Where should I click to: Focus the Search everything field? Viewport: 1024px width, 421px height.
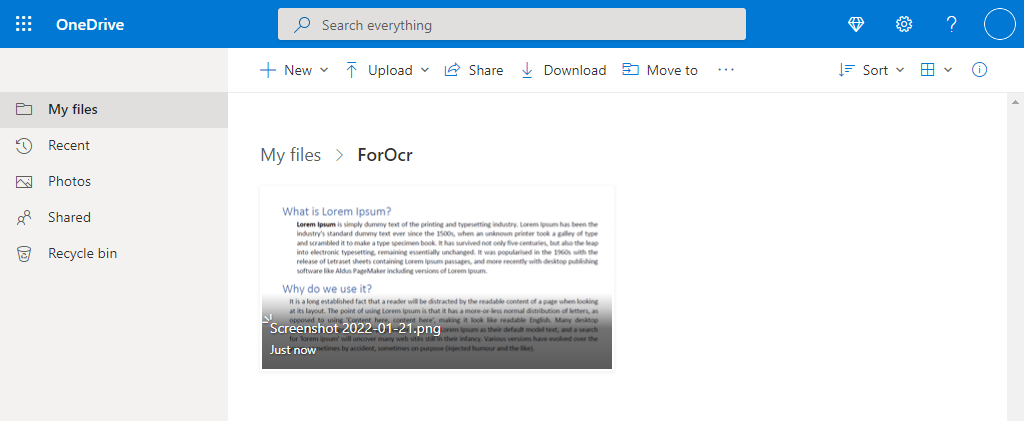point(512,25)
